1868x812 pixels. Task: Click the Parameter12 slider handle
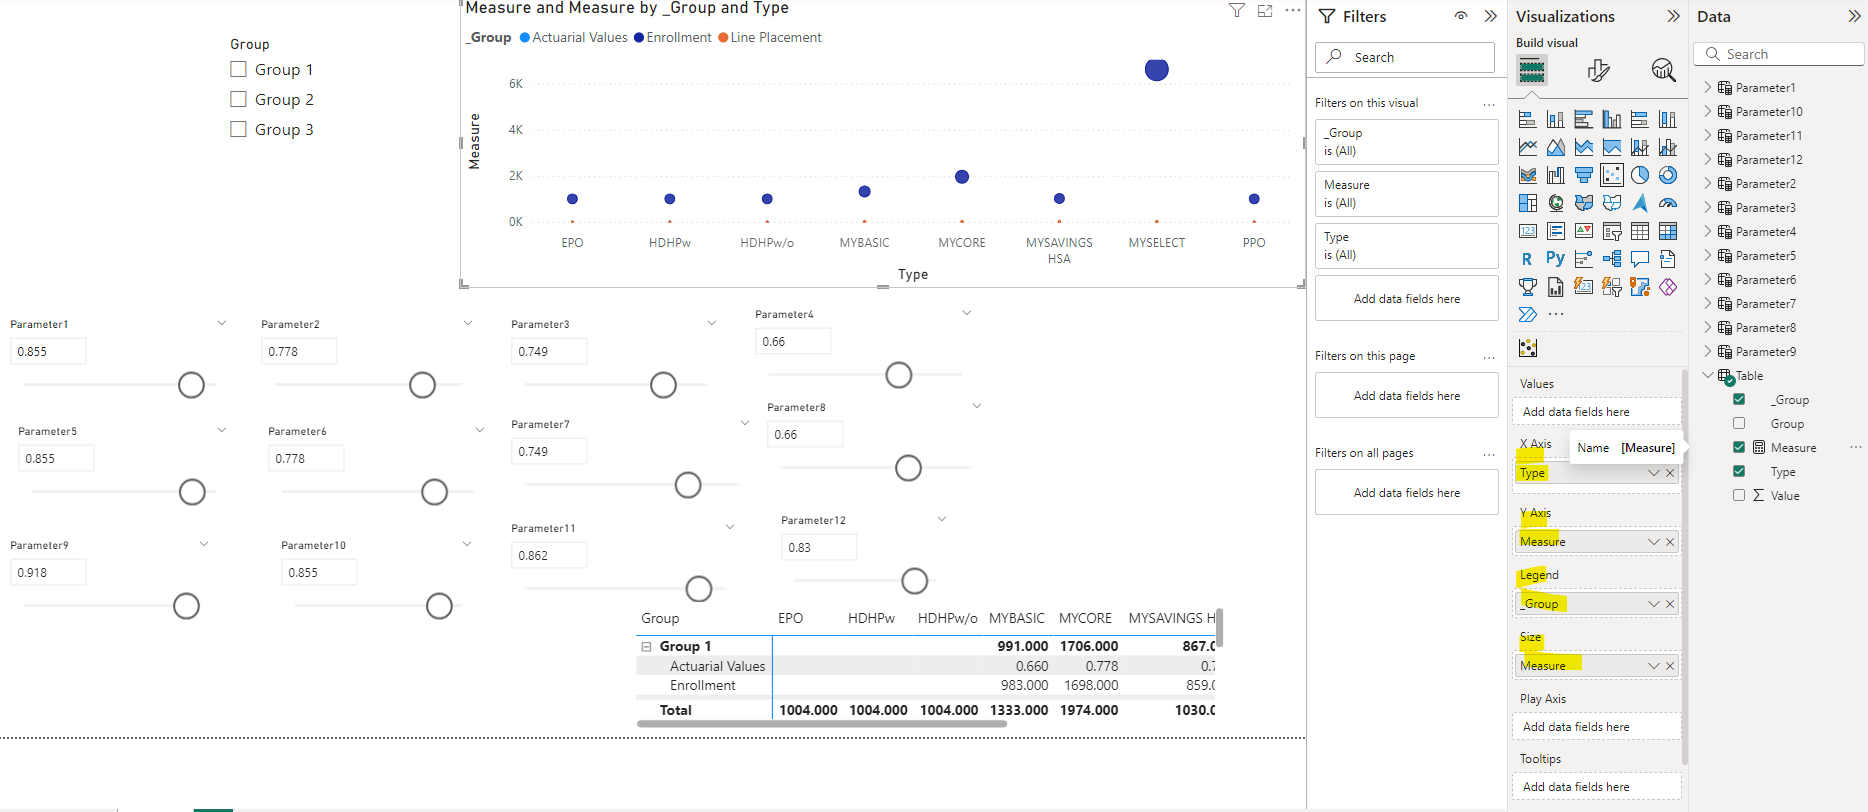[x=914, y=581]
